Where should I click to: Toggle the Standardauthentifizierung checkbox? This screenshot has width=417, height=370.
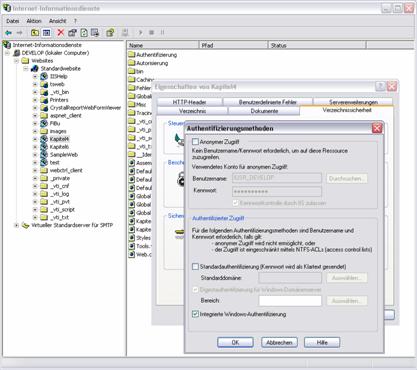196,267
